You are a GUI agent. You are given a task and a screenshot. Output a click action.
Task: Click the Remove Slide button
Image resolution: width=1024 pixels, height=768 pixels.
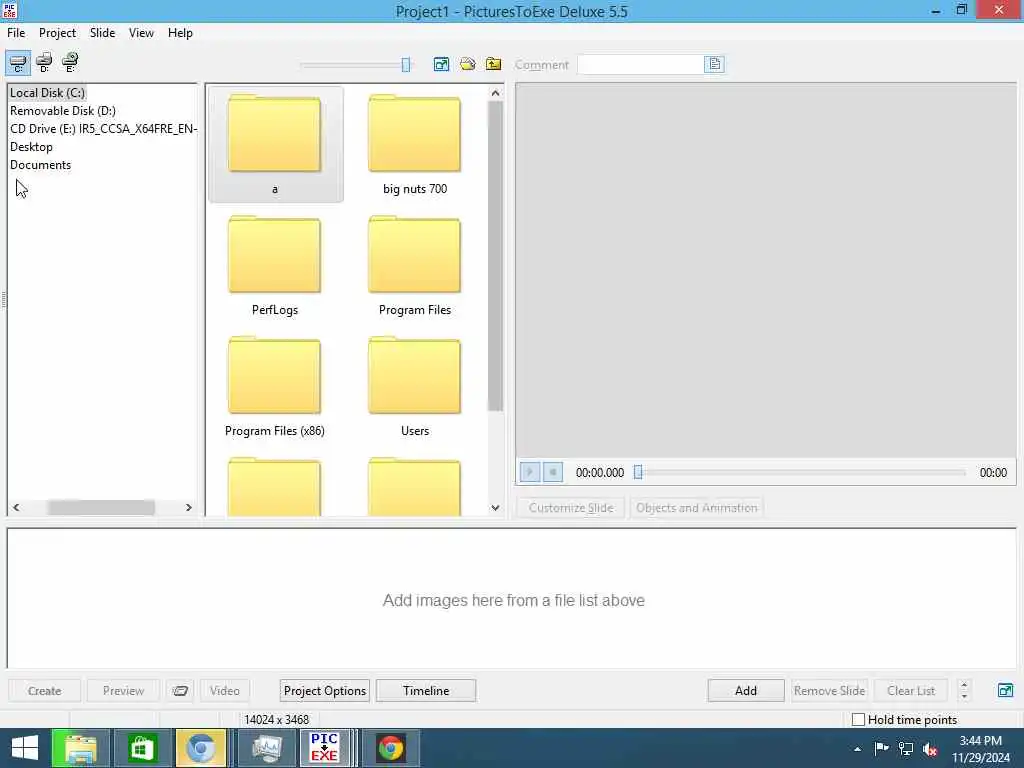(x=829, y=690)
